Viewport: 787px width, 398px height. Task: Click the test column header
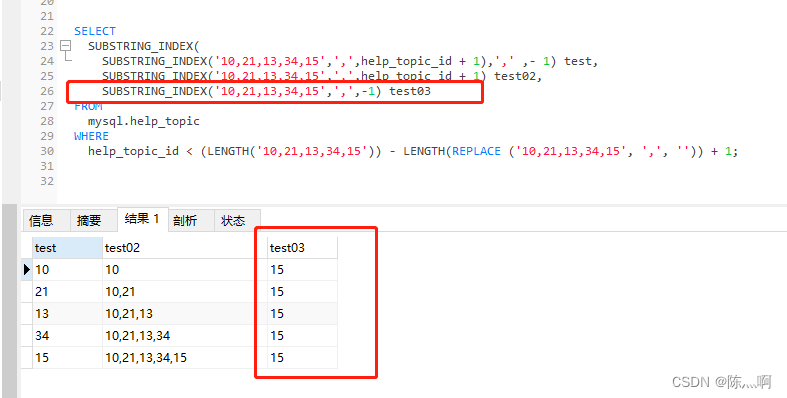(x=67, y=248)
